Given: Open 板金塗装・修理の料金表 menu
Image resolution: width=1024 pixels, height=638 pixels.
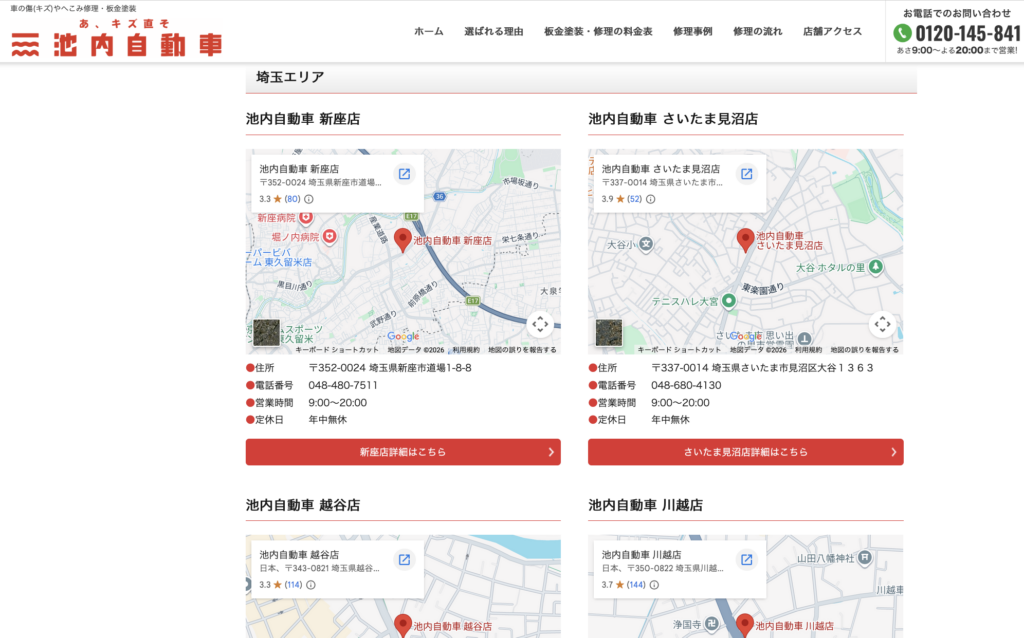Looking at the screenshot, I should click(598, 31).
